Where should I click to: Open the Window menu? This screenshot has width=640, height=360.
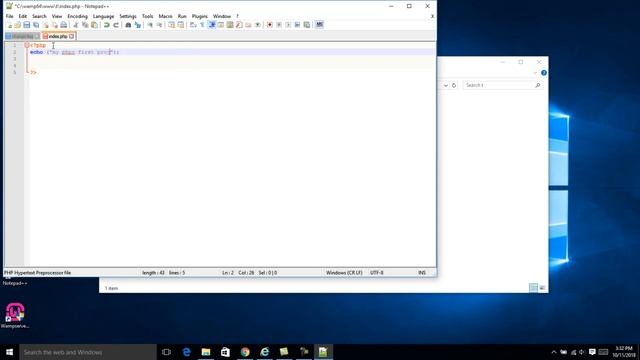pos(222,16)
